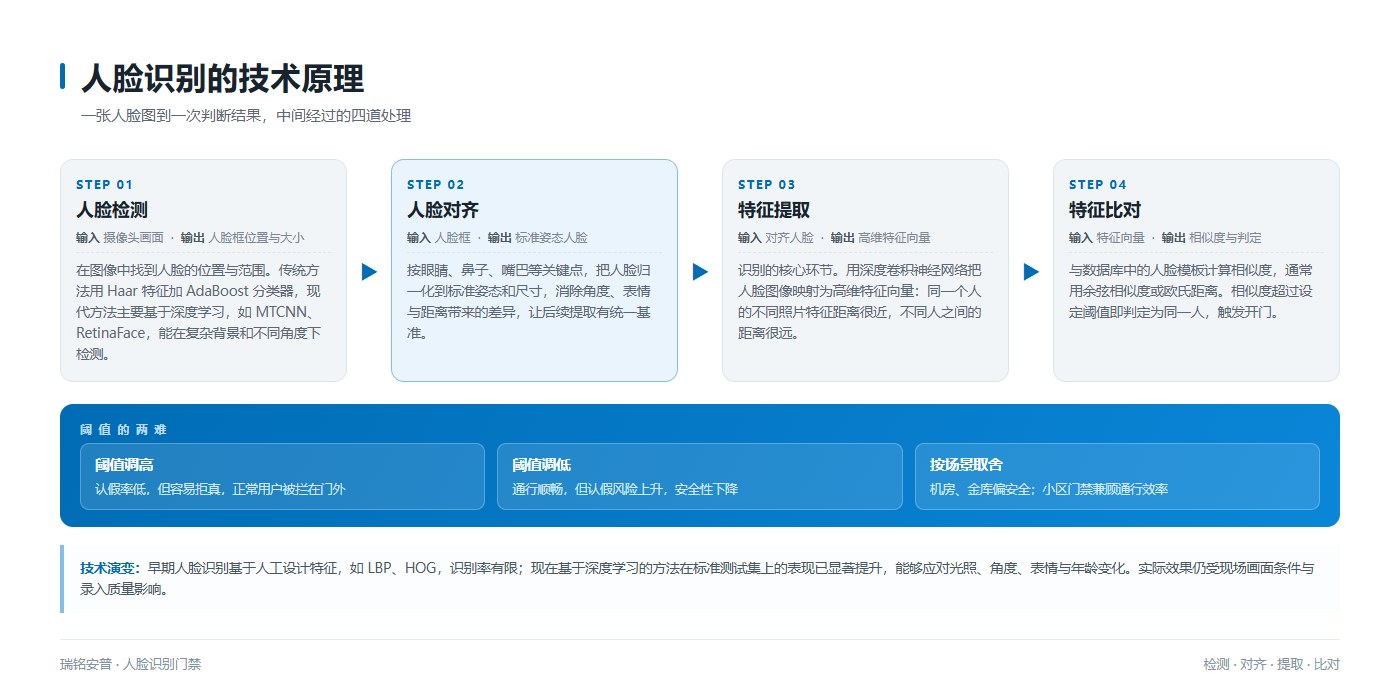Click the STEP 01 label
This screenshot has height=698, width=1400.
coord(104,184)
